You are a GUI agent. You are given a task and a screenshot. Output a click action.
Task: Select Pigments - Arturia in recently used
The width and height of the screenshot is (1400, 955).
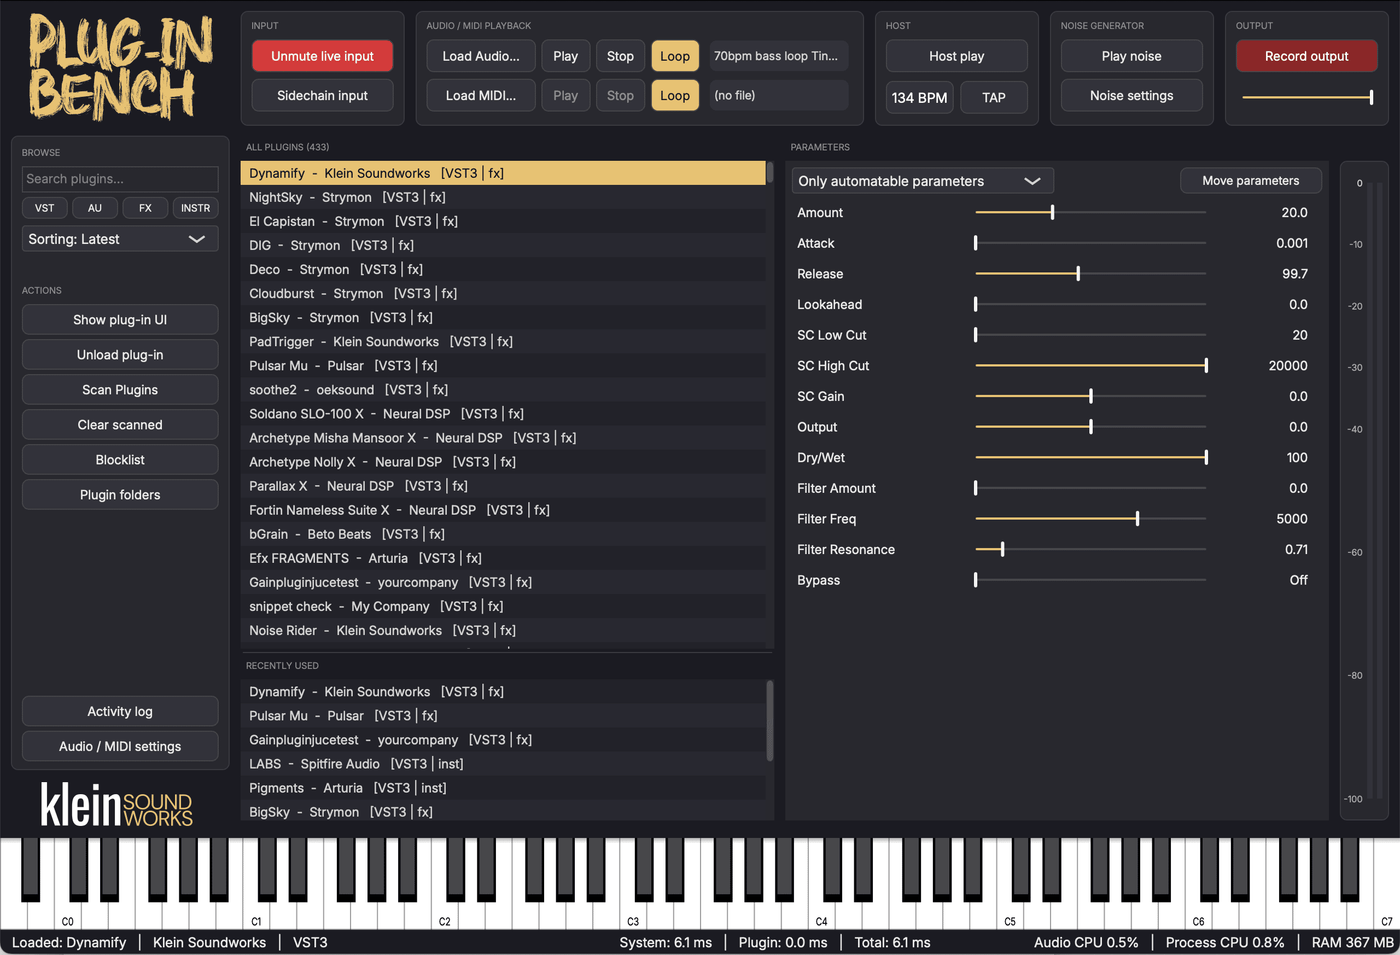tap(503, 787)
